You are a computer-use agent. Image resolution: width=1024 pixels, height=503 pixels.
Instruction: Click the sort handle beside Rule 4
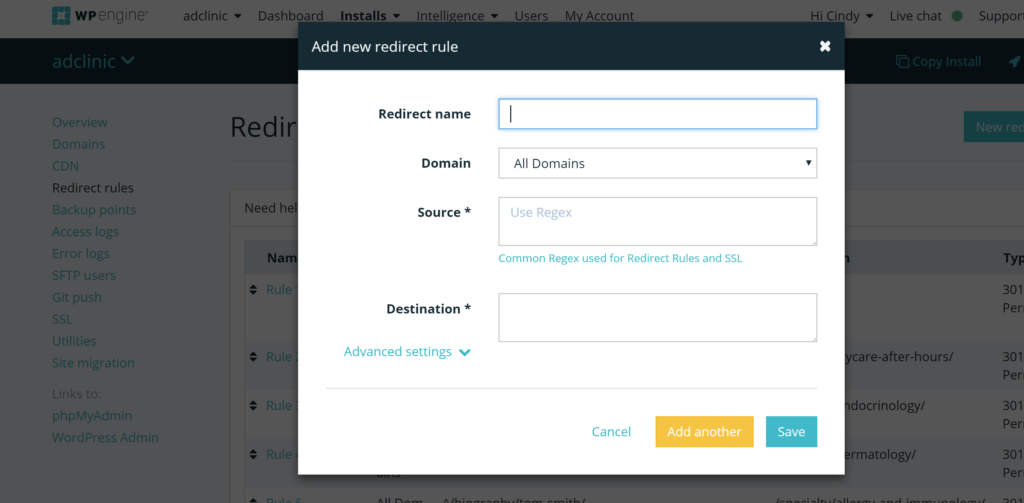click(x=253, y=454)
